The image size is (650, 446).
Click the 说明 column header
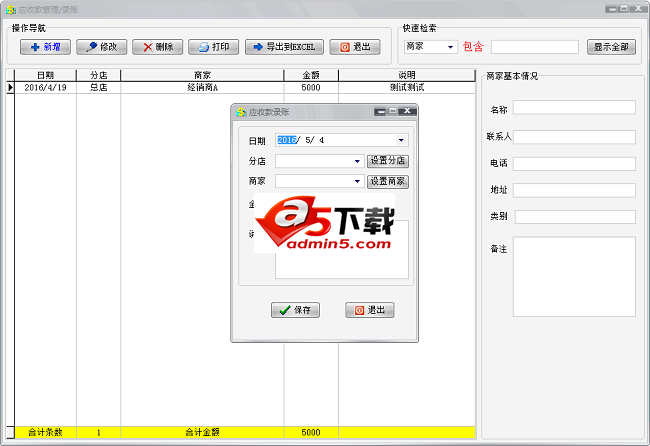tap(407, 75)
